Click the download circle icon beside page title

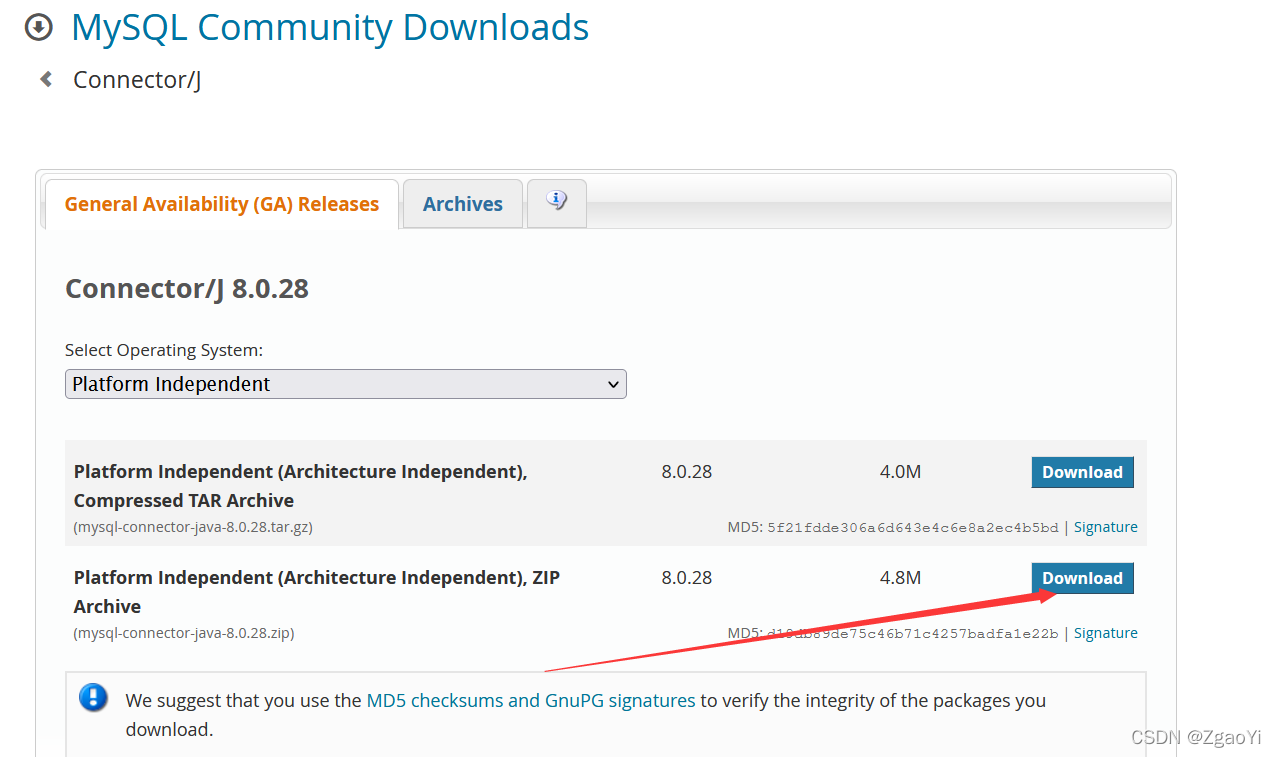tap(39, 28)
